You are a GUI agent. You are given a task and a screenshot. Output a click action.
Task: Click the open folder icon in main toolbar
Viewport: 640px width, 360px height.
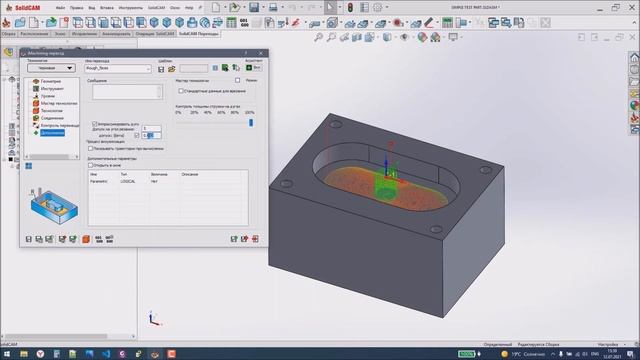point(20,23)
